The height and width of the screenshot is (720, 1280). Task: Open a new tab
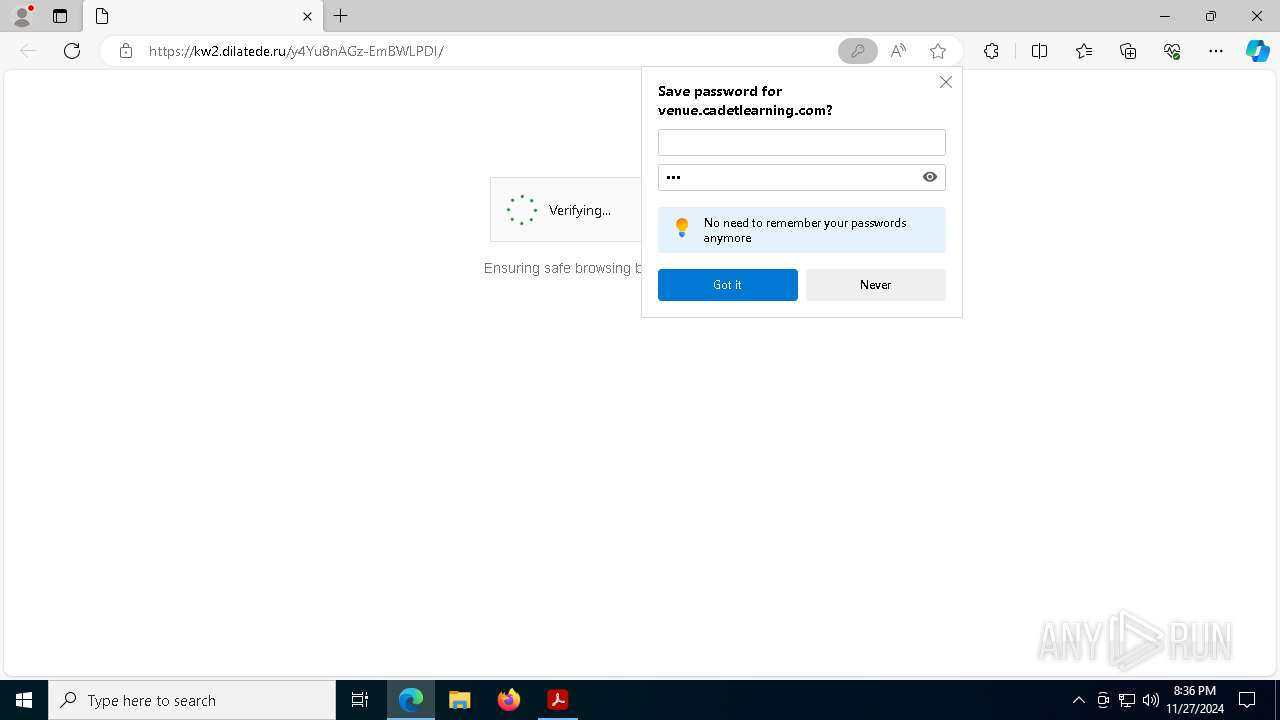341,16
